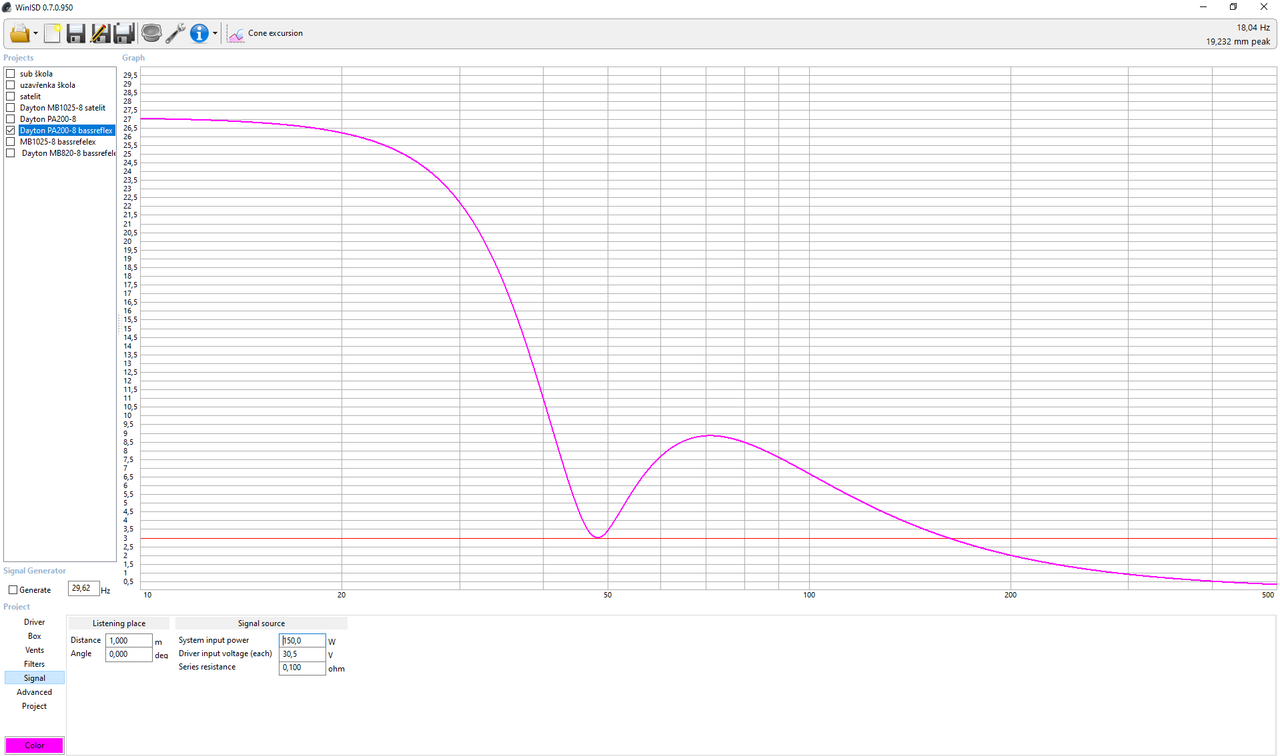Click the listening Angle field
This screenshot has height=756, width=1280.
(x=129, y=654)
